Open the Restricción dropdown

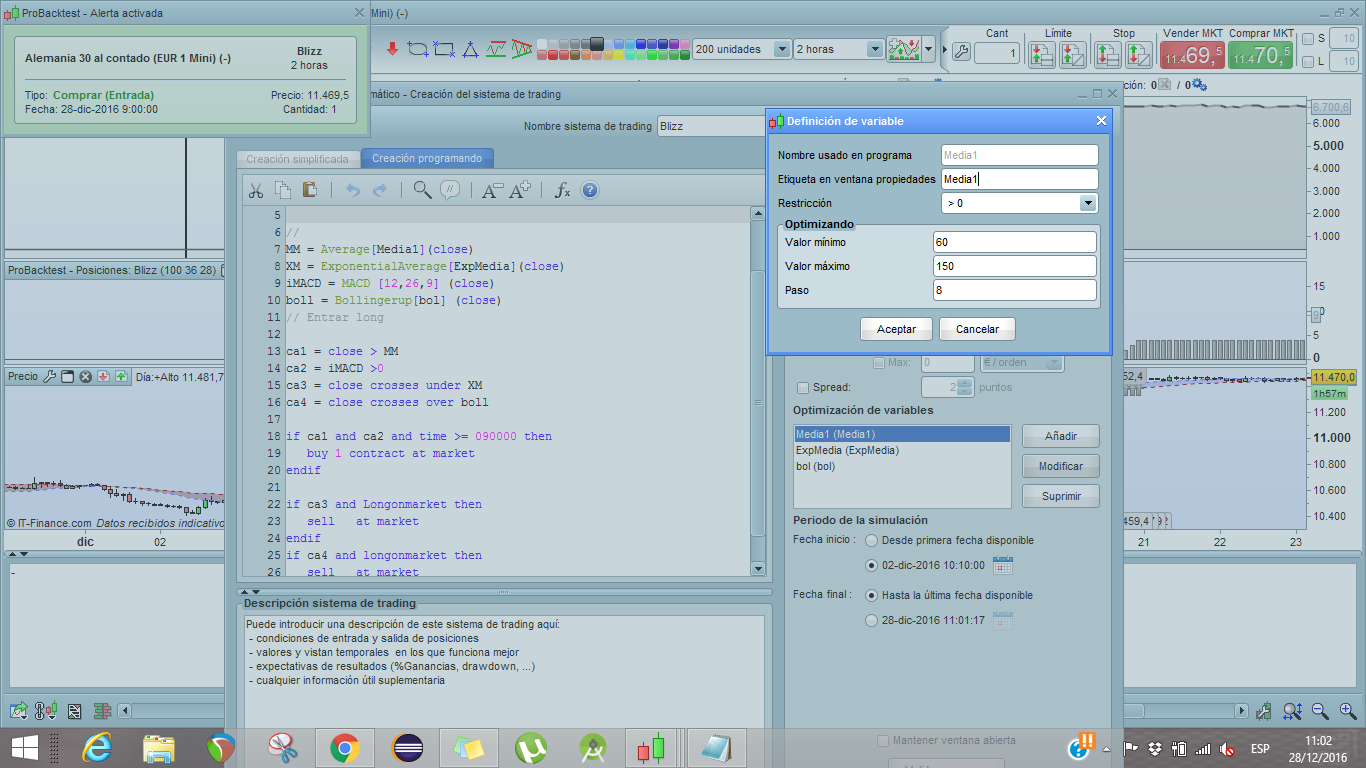[x=1088, y=203]
